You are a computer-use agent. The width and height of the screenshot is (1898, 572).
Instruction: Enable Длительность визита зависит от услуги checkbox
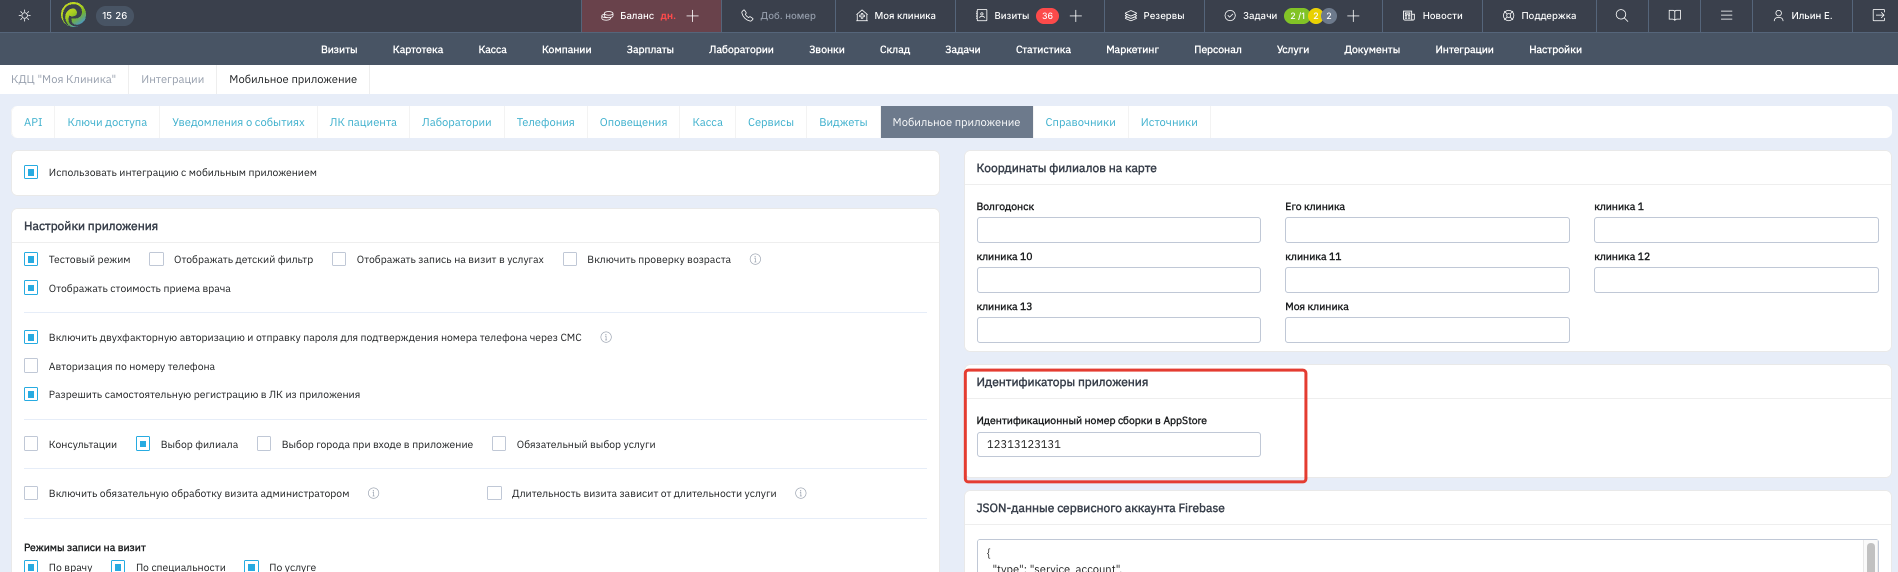[x=494, y=493]
